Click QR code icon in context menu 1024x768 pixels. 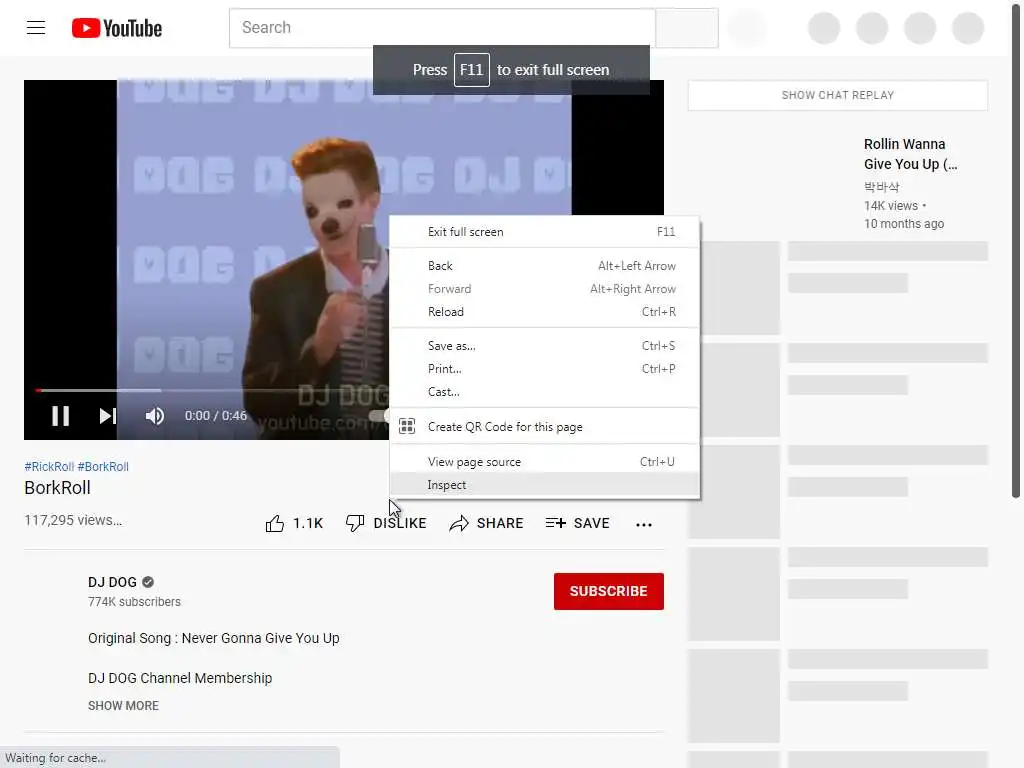[407, 426]
